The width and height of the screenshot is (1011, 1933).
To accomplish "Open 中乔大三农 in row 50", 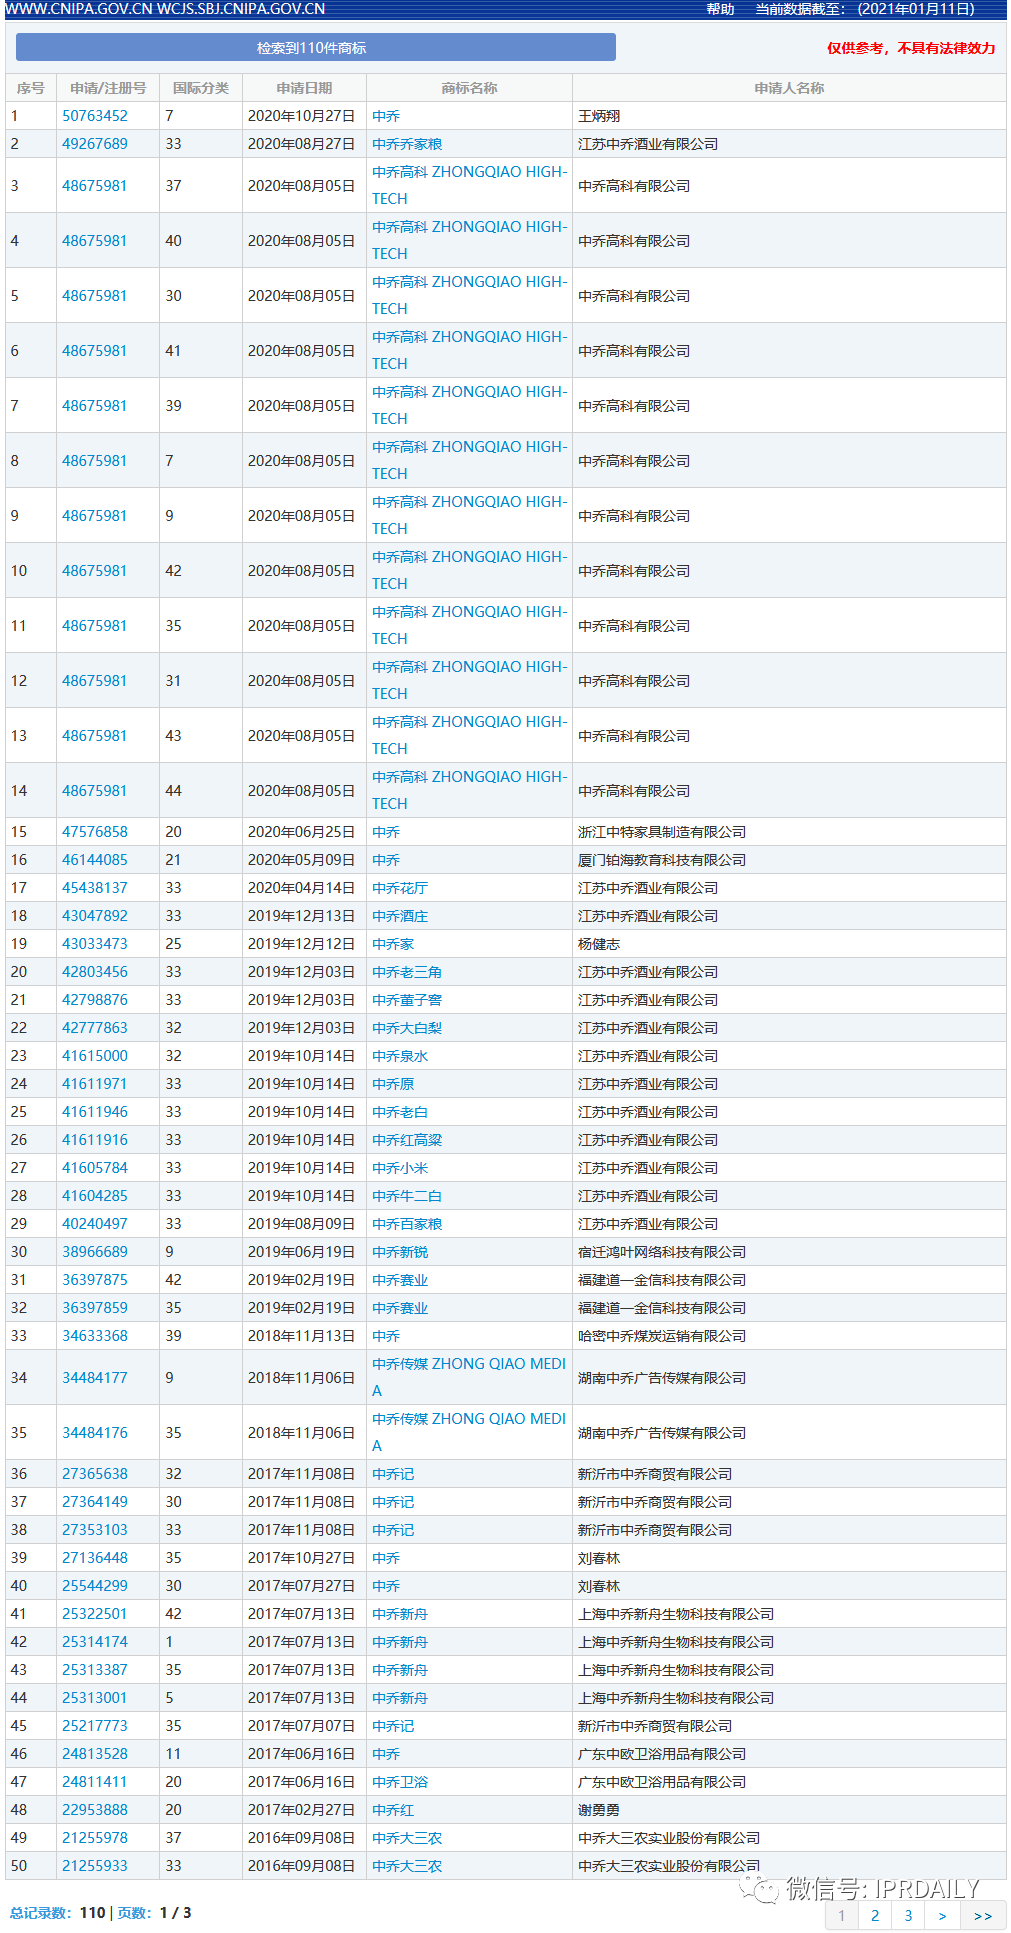I will (407, 1866).
